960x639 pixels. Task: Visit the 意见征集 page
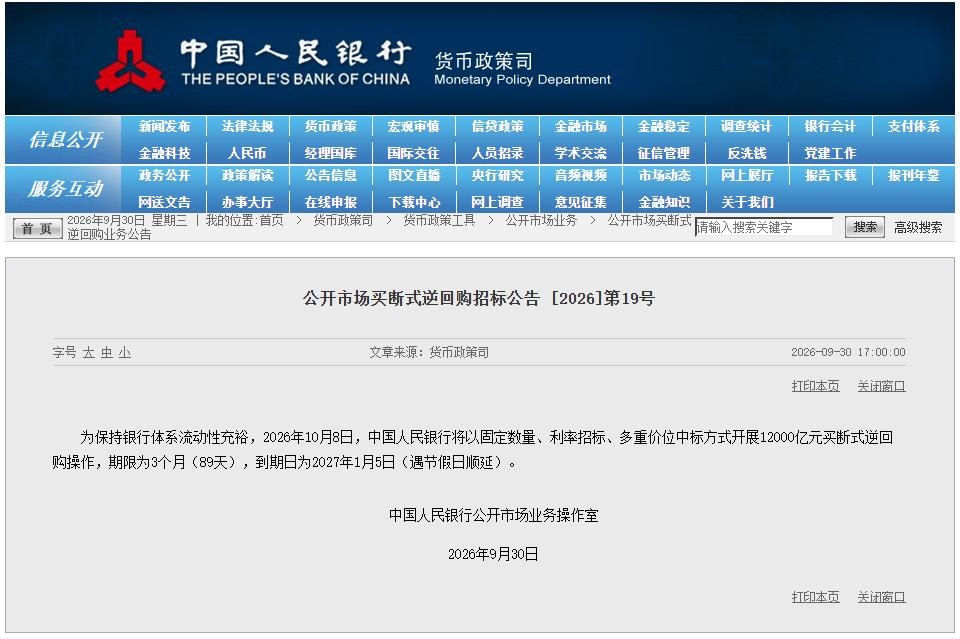click(580, 202)
